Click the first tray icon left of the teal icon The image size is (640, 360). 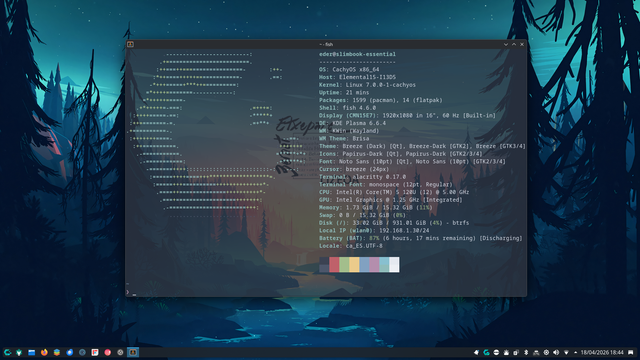pos(476,352)
